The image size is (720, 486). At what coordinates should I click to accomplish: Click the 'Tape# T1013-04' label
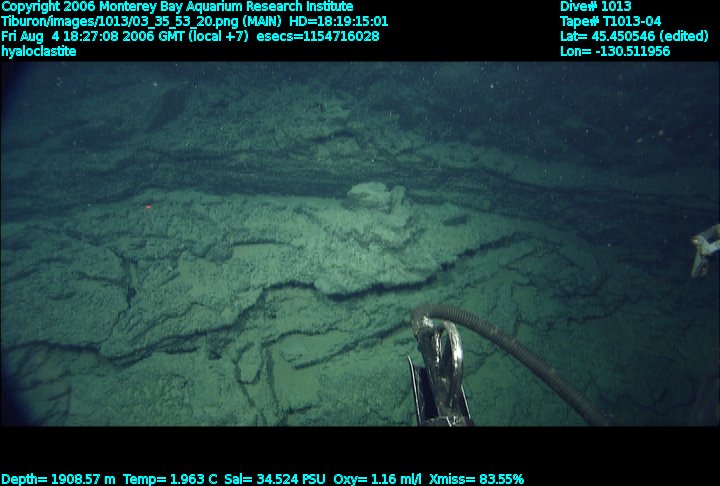[x=610, y=22]
